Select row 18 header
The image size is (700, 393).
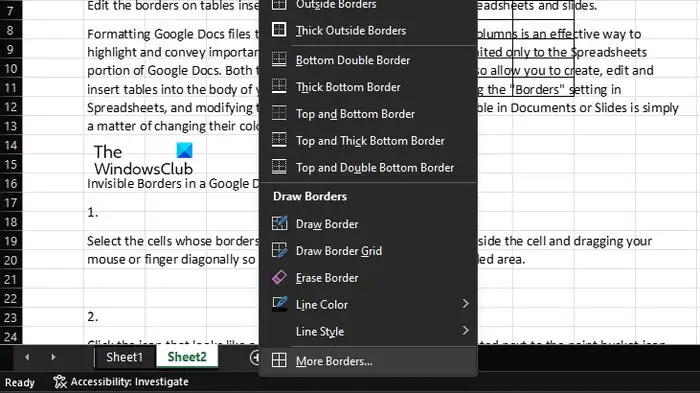click(11, 222)
